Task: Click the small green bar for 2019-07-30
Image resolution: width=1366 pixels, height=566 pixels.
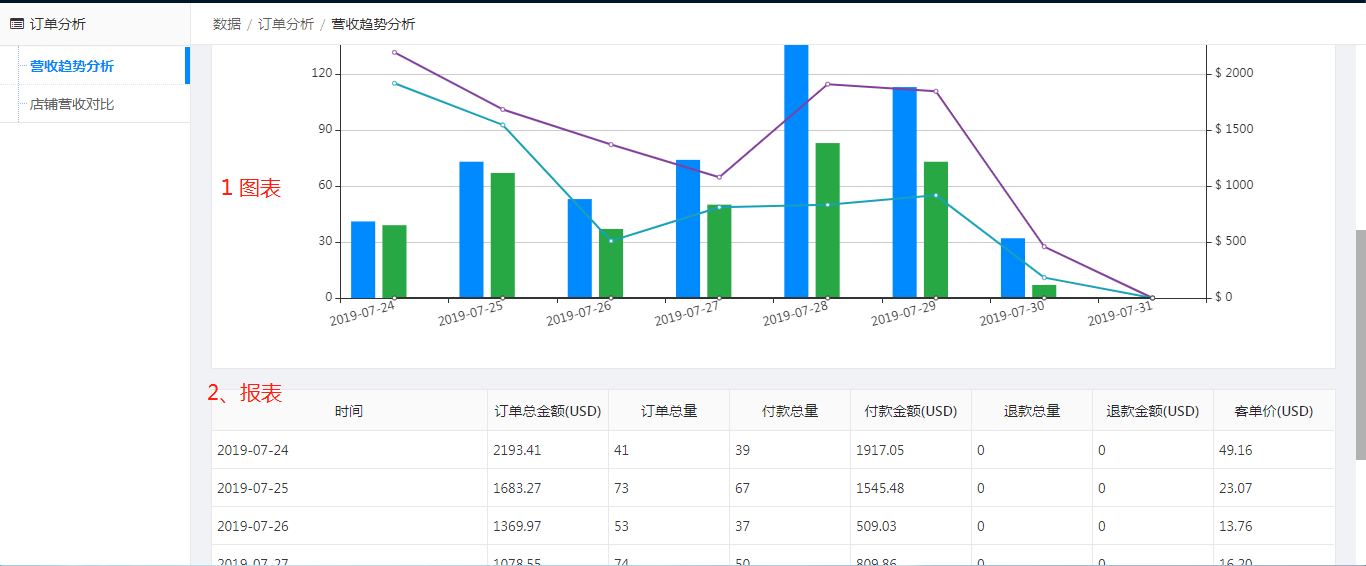Action: tap(1044, 291)
